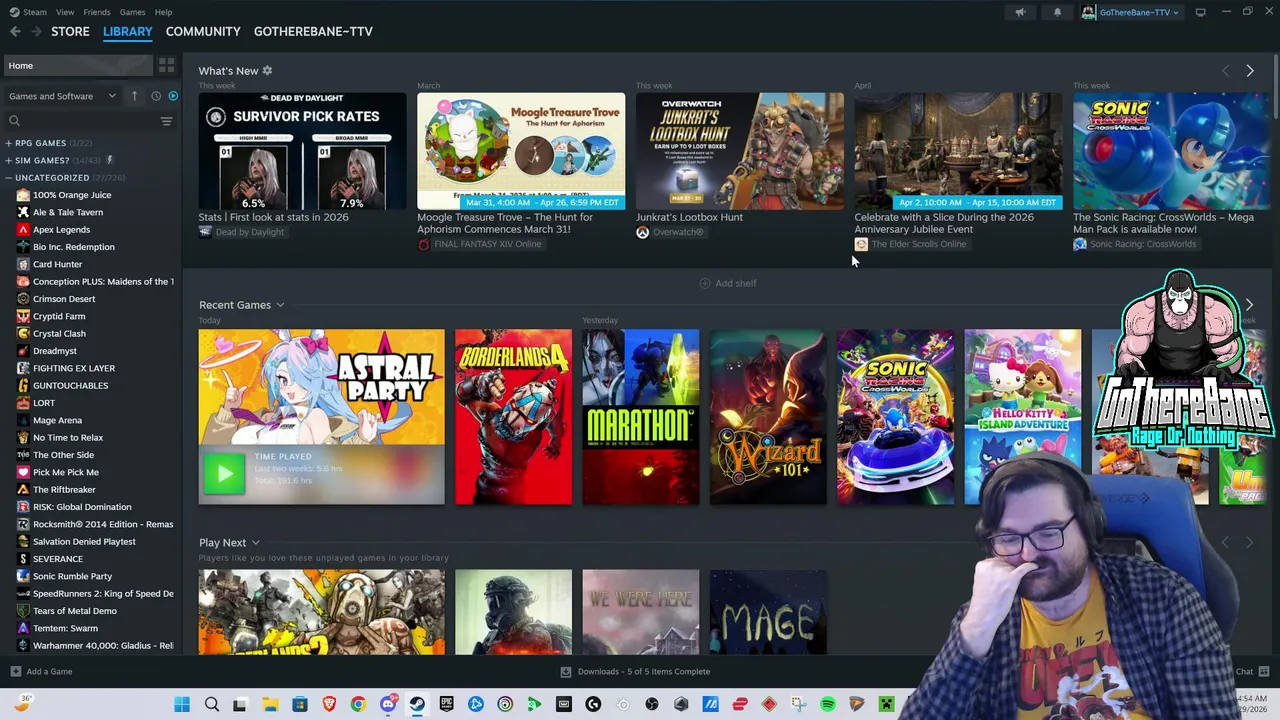Open Junkrat's Lootbox Hunt news card
The width and height of the screenshot is (1280, 720).
[740, 151]
